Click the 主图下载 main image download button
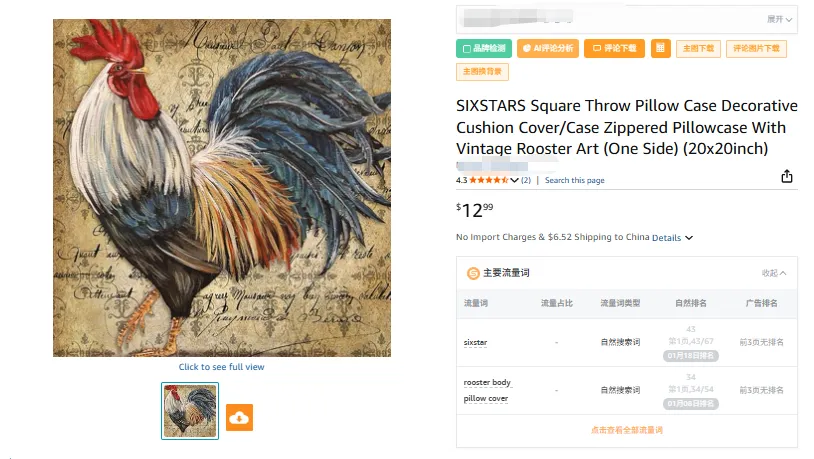814x459 pixels. [x=698, y=48]
